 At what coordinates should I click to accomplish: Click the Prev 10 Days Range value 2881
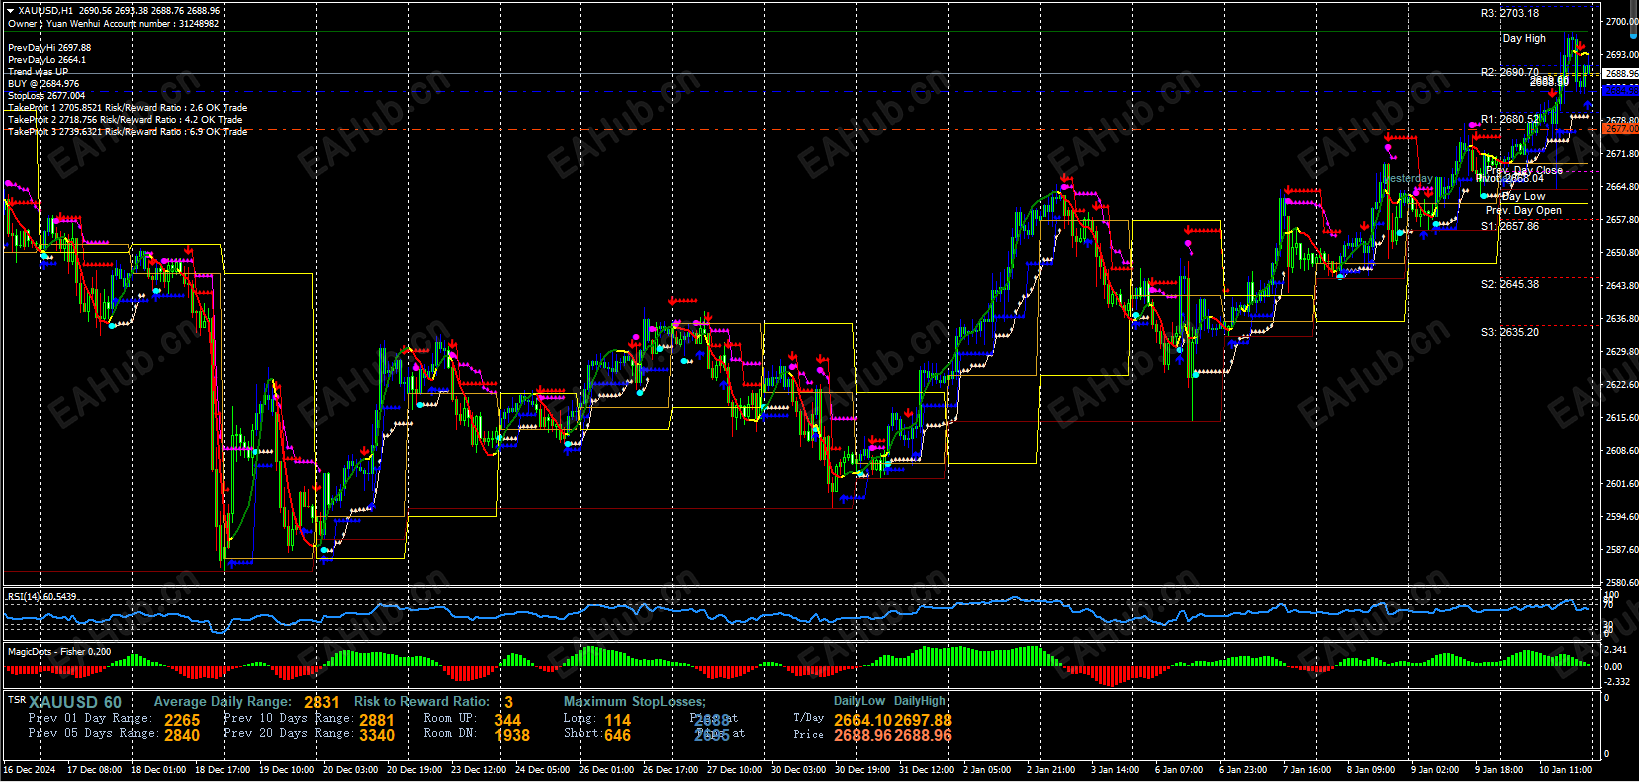[377, 720]
